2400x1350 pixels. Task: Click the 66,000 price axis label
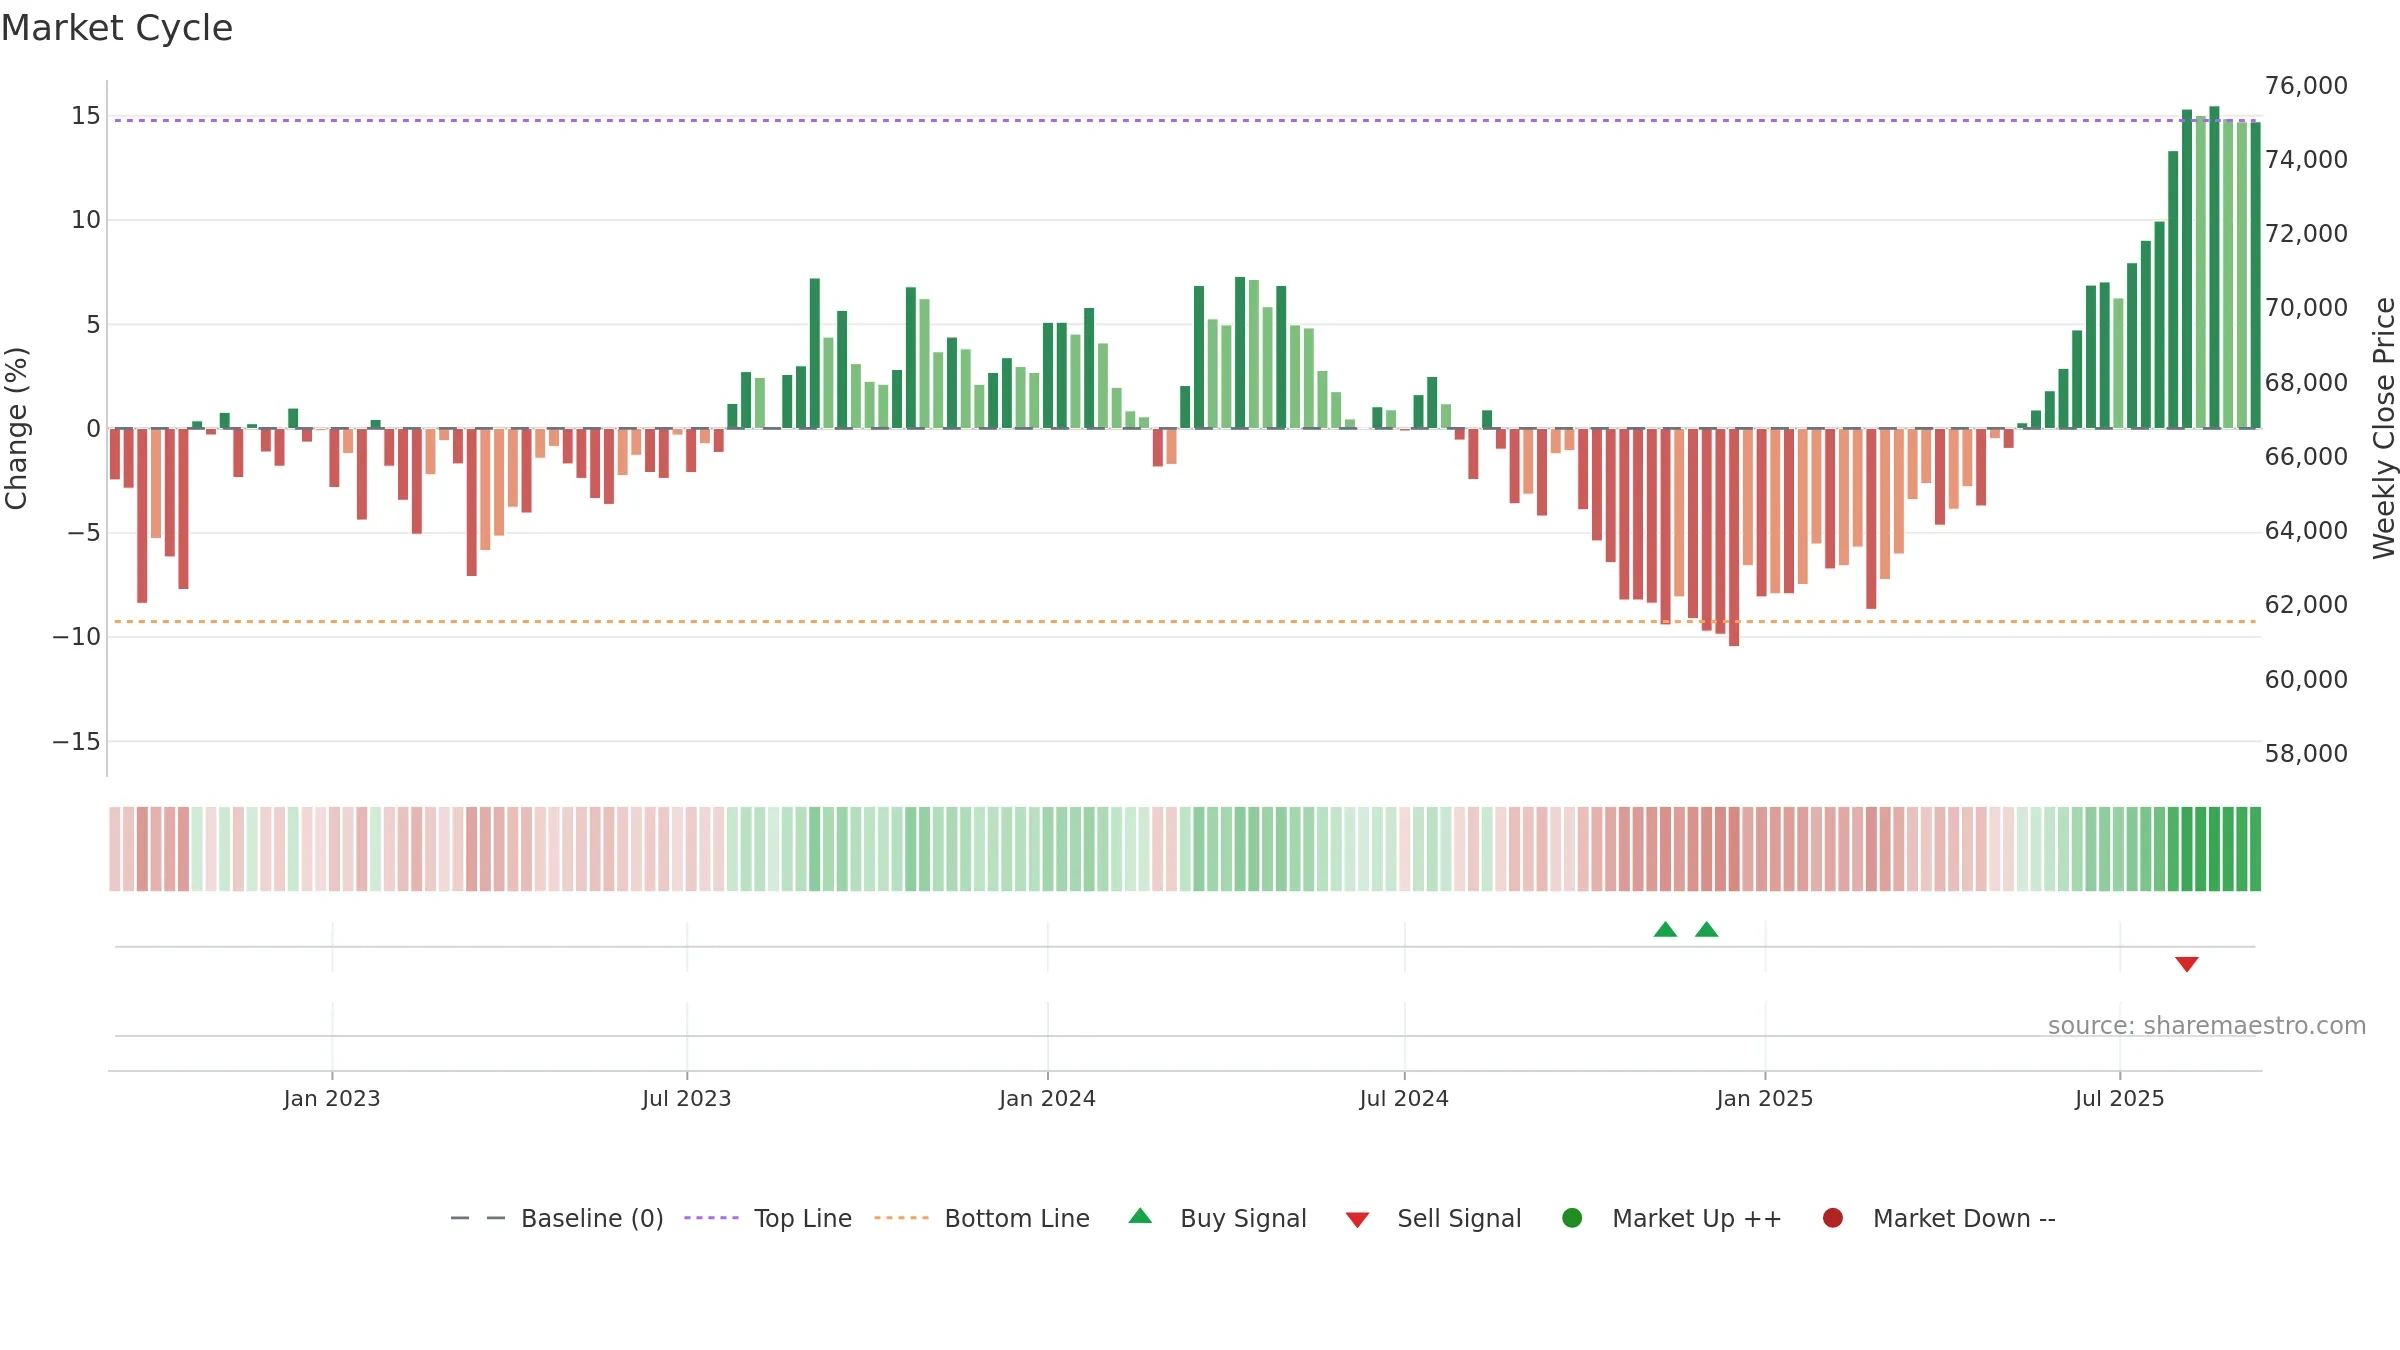pos(2306,457)
